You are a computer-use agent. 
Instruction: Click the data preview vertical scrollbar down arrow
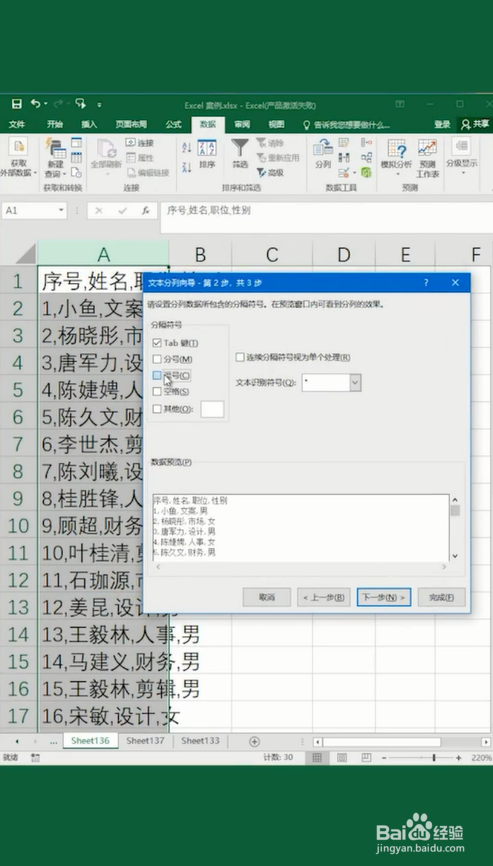455,556
